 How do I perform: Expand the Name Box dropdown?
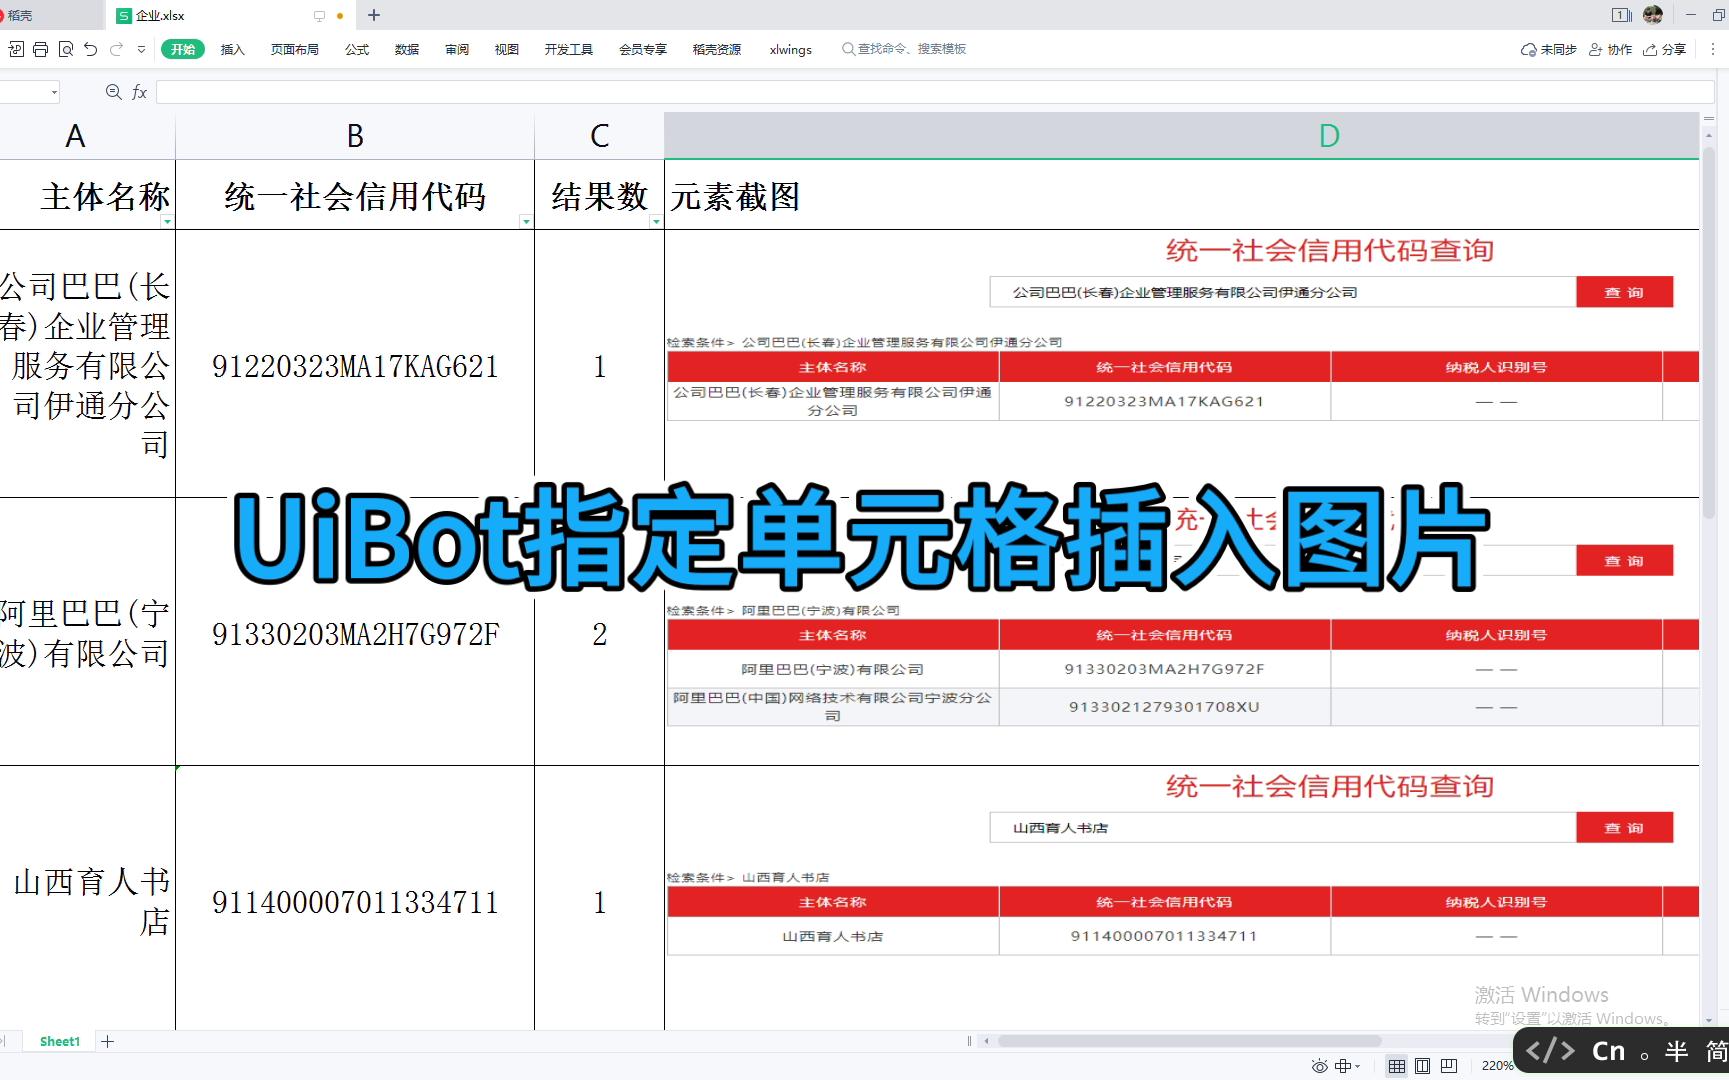[54, 92]
